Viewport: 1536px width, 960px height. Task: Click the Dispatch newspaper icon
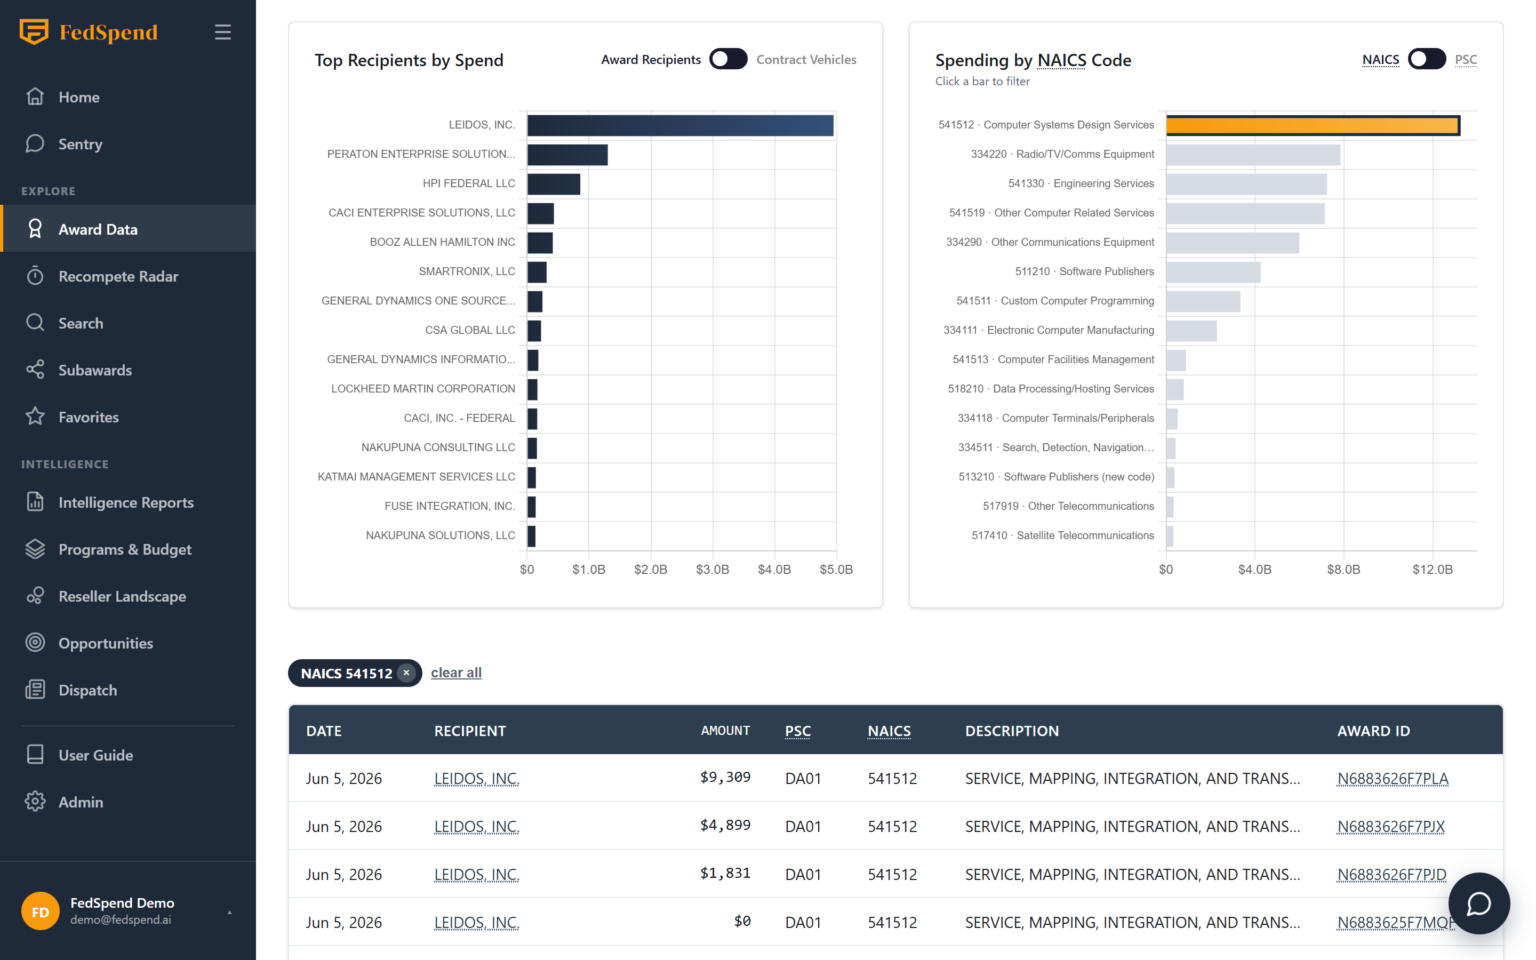(x=35, y=689)
